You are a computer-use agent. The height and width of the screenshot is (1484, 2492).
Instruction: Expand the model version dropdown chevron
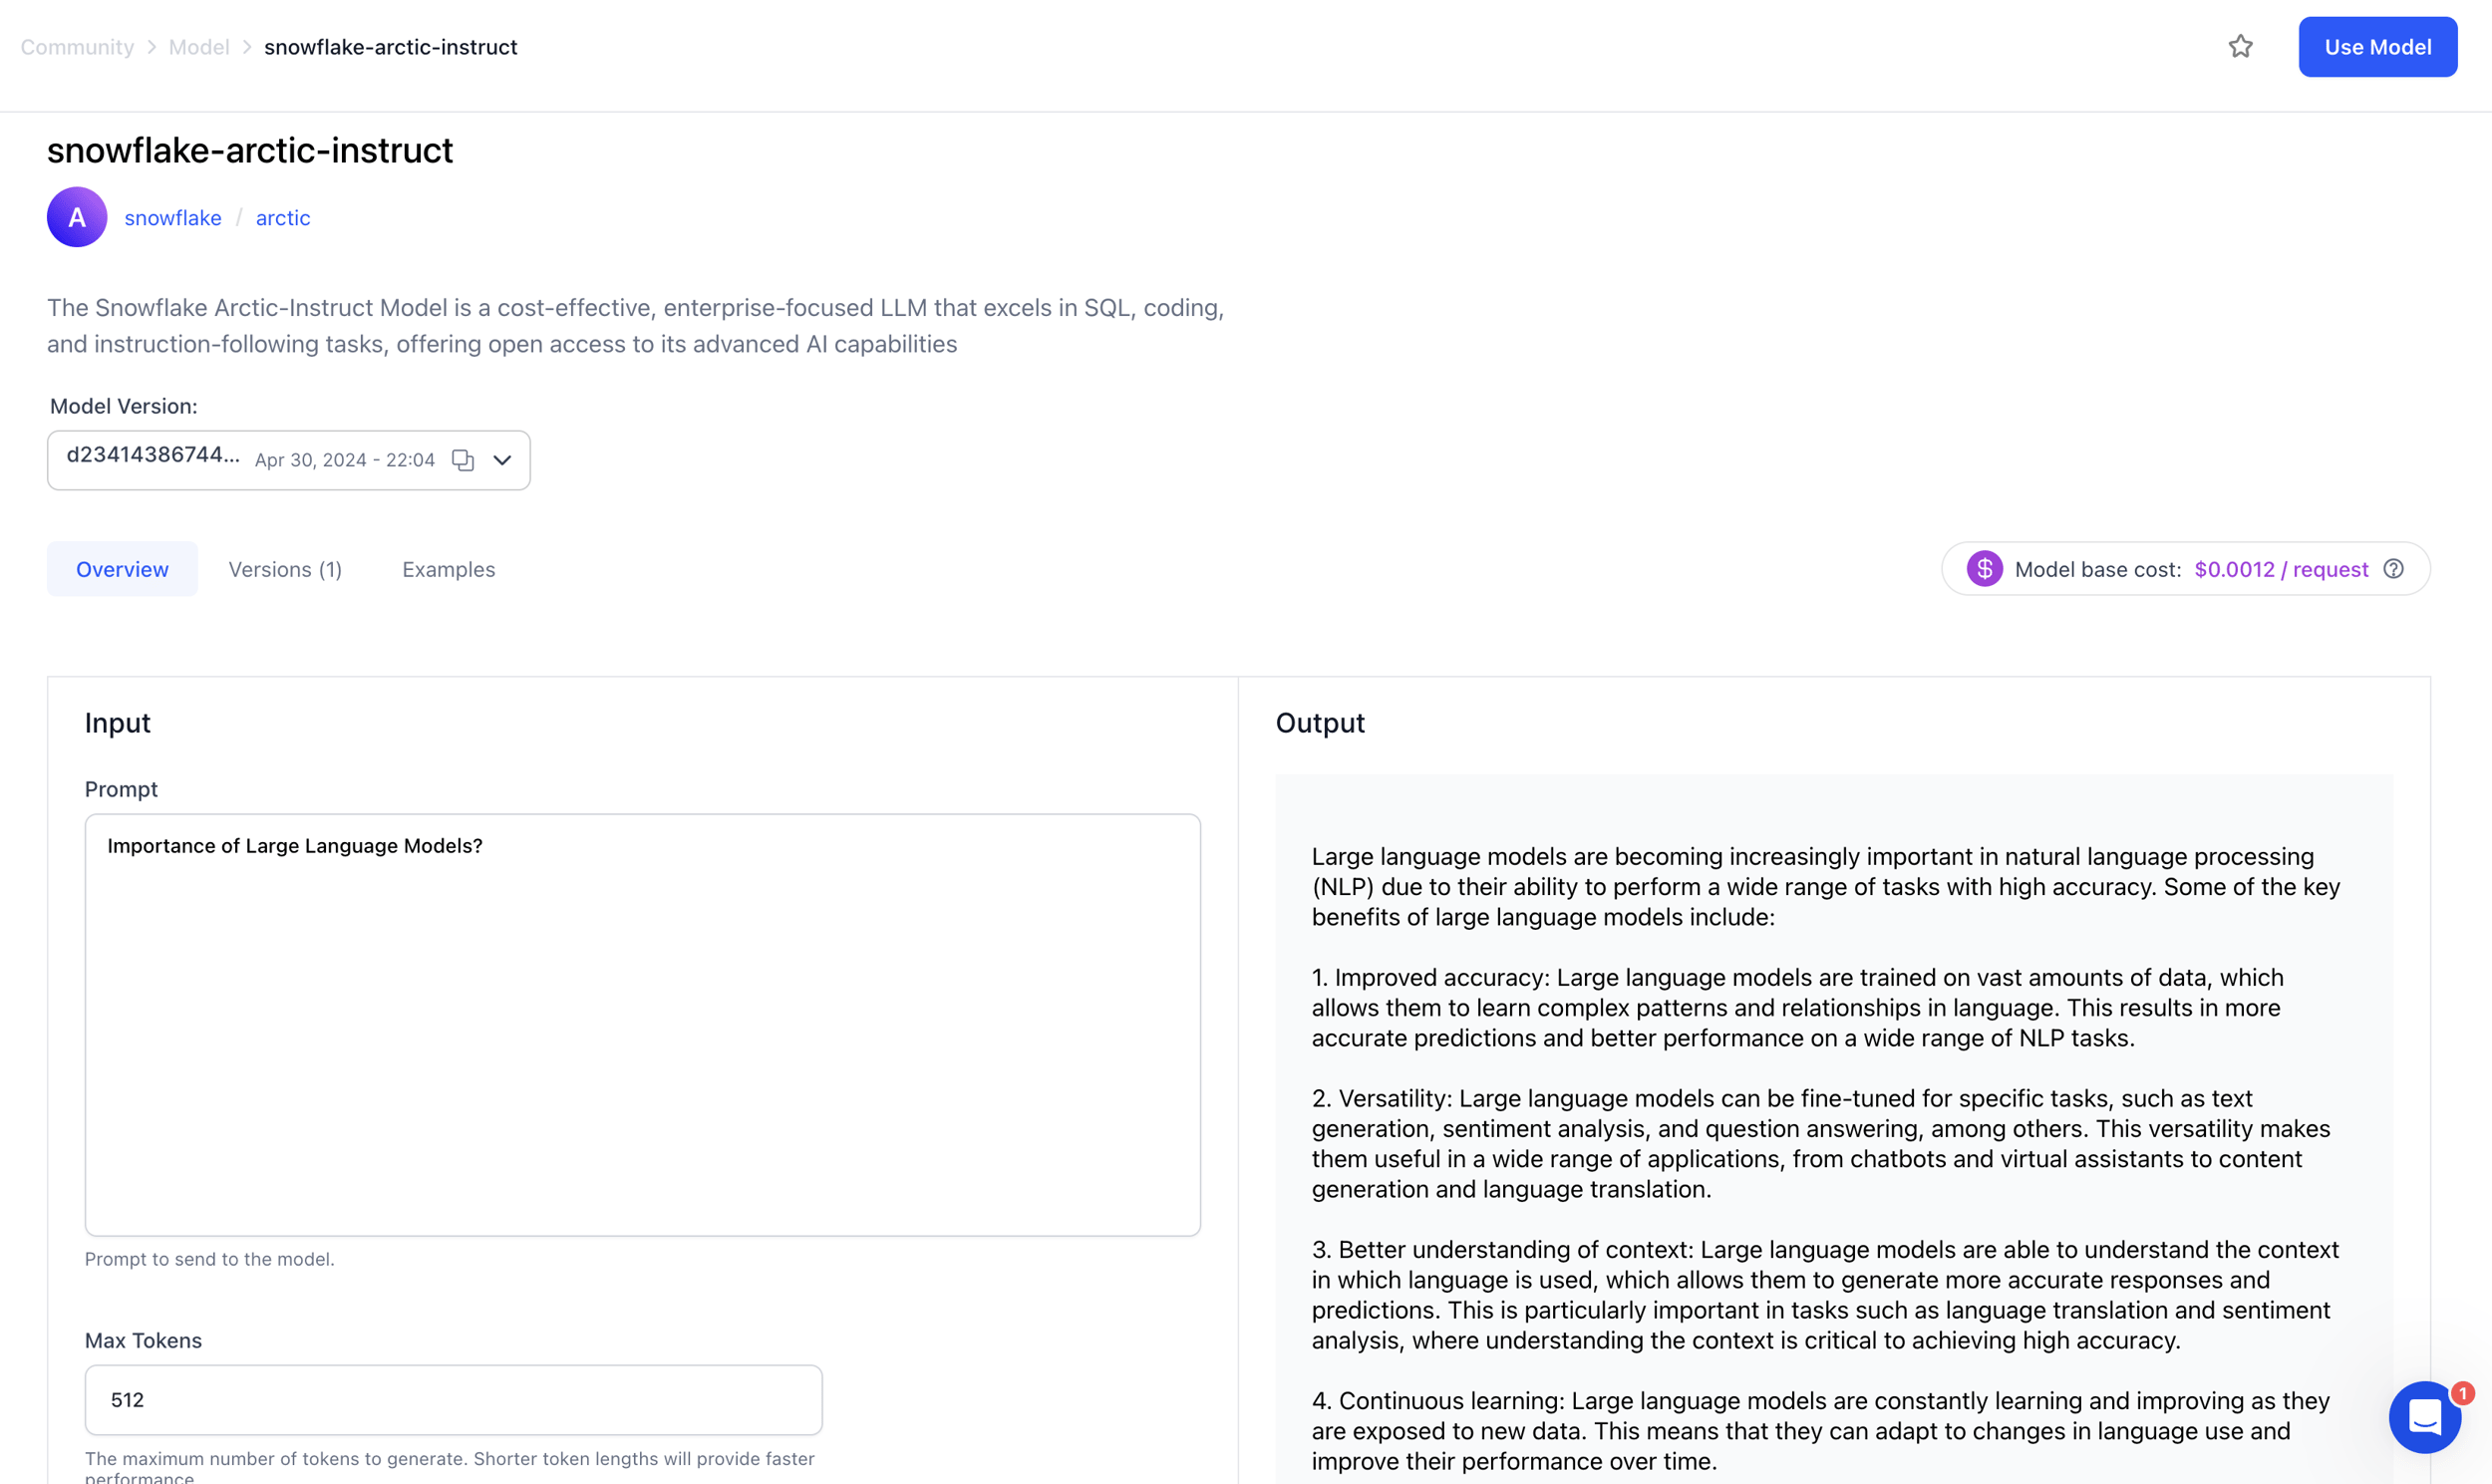(503, 460)
